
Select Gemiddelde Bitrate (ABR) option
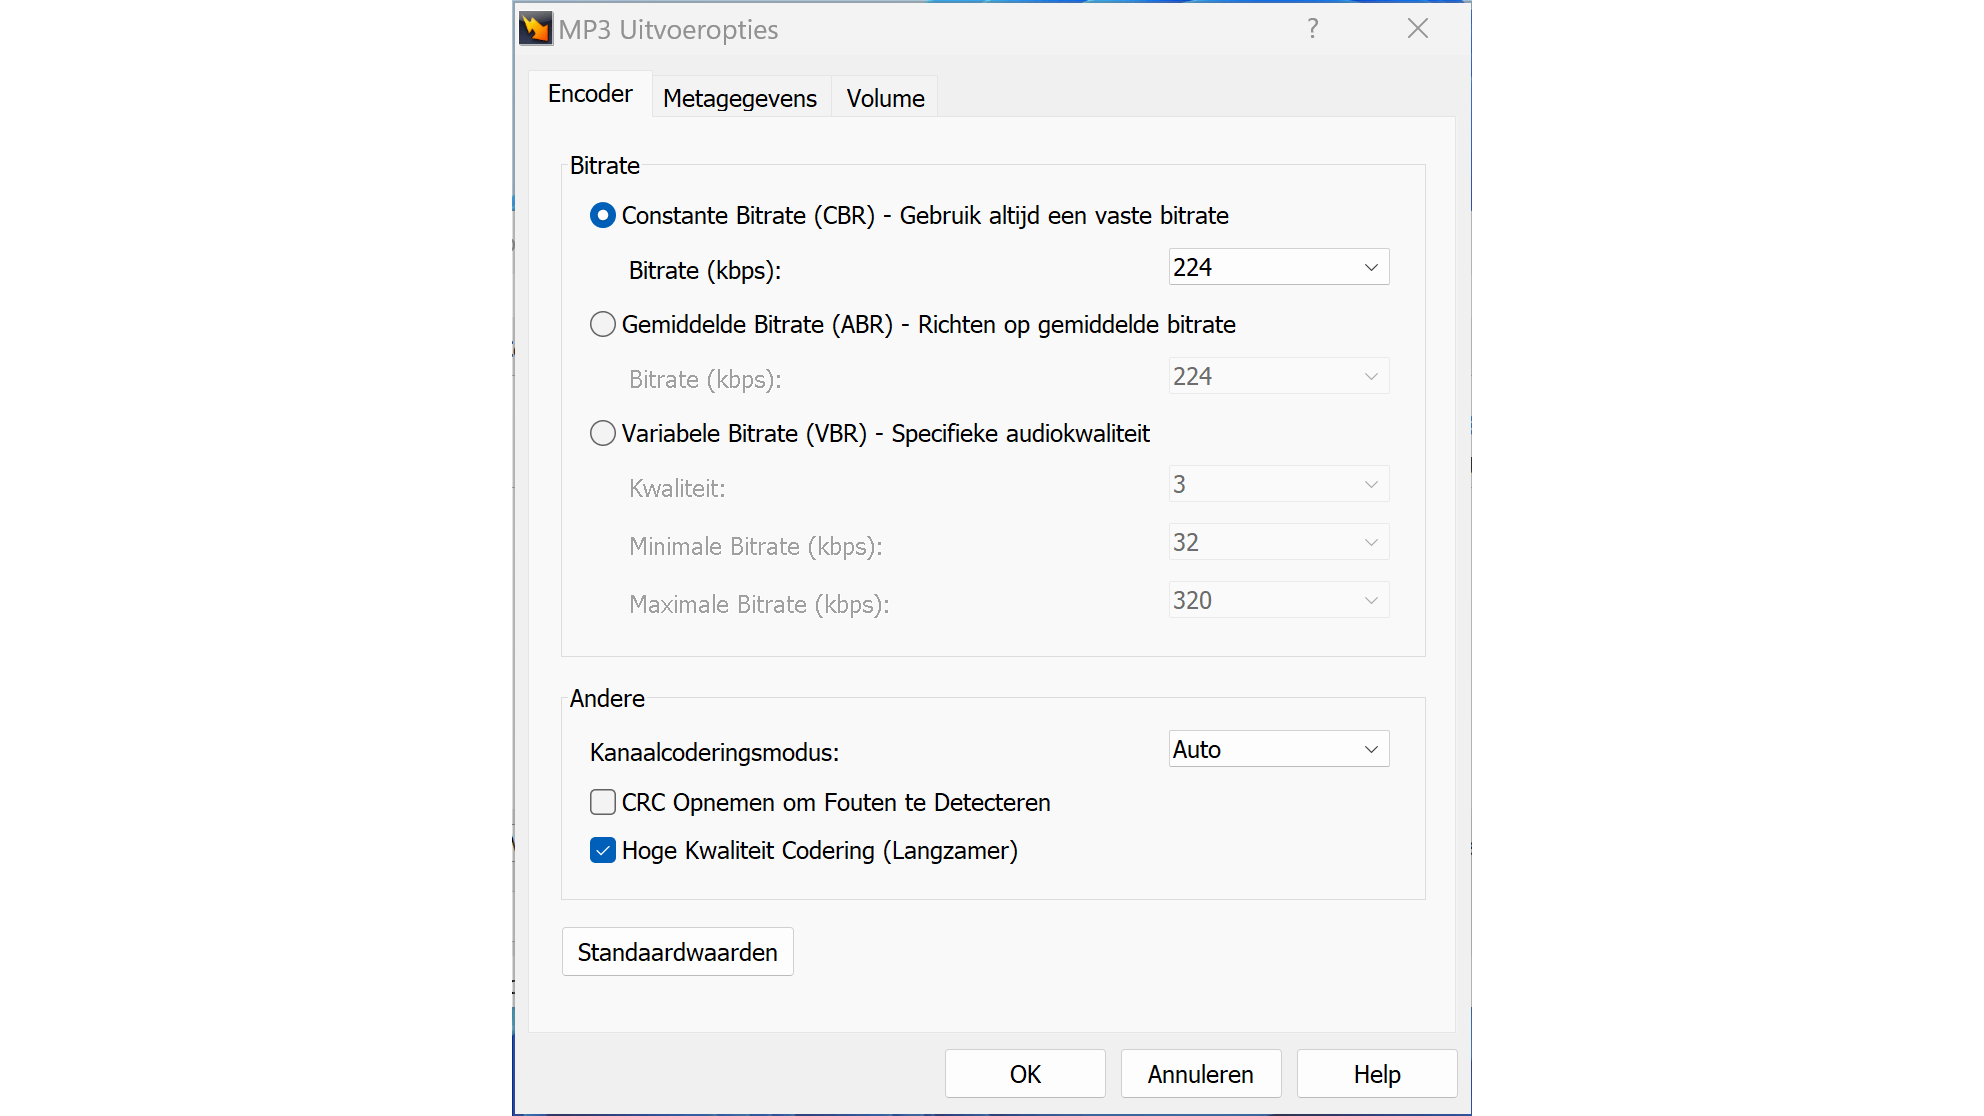603,325
